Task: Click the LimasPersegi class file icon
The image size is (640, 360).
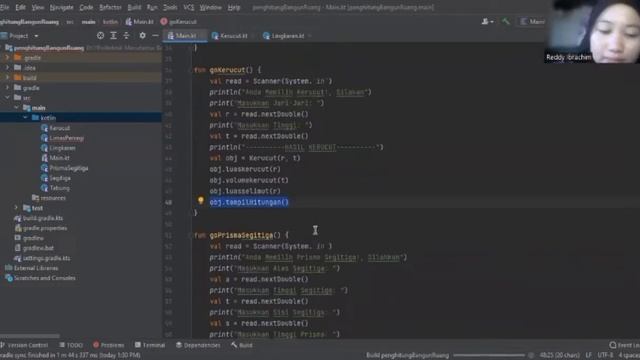Action: click(44, 138)
